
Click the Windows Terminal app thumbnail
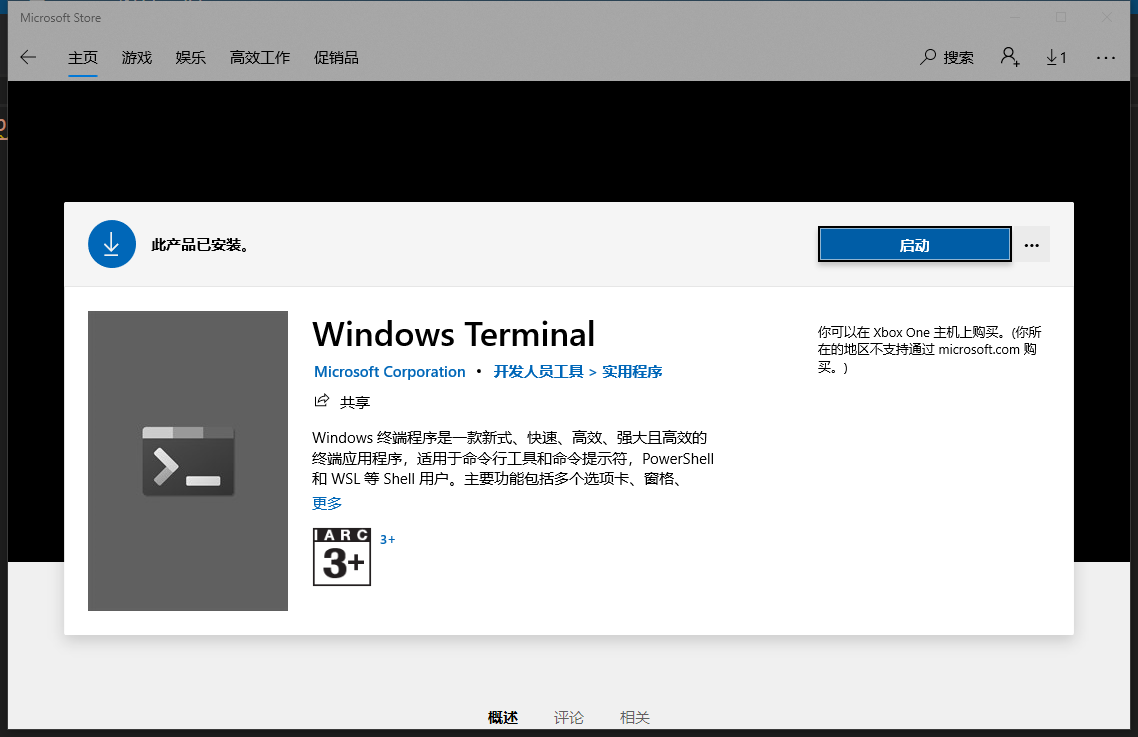[188, 461]
